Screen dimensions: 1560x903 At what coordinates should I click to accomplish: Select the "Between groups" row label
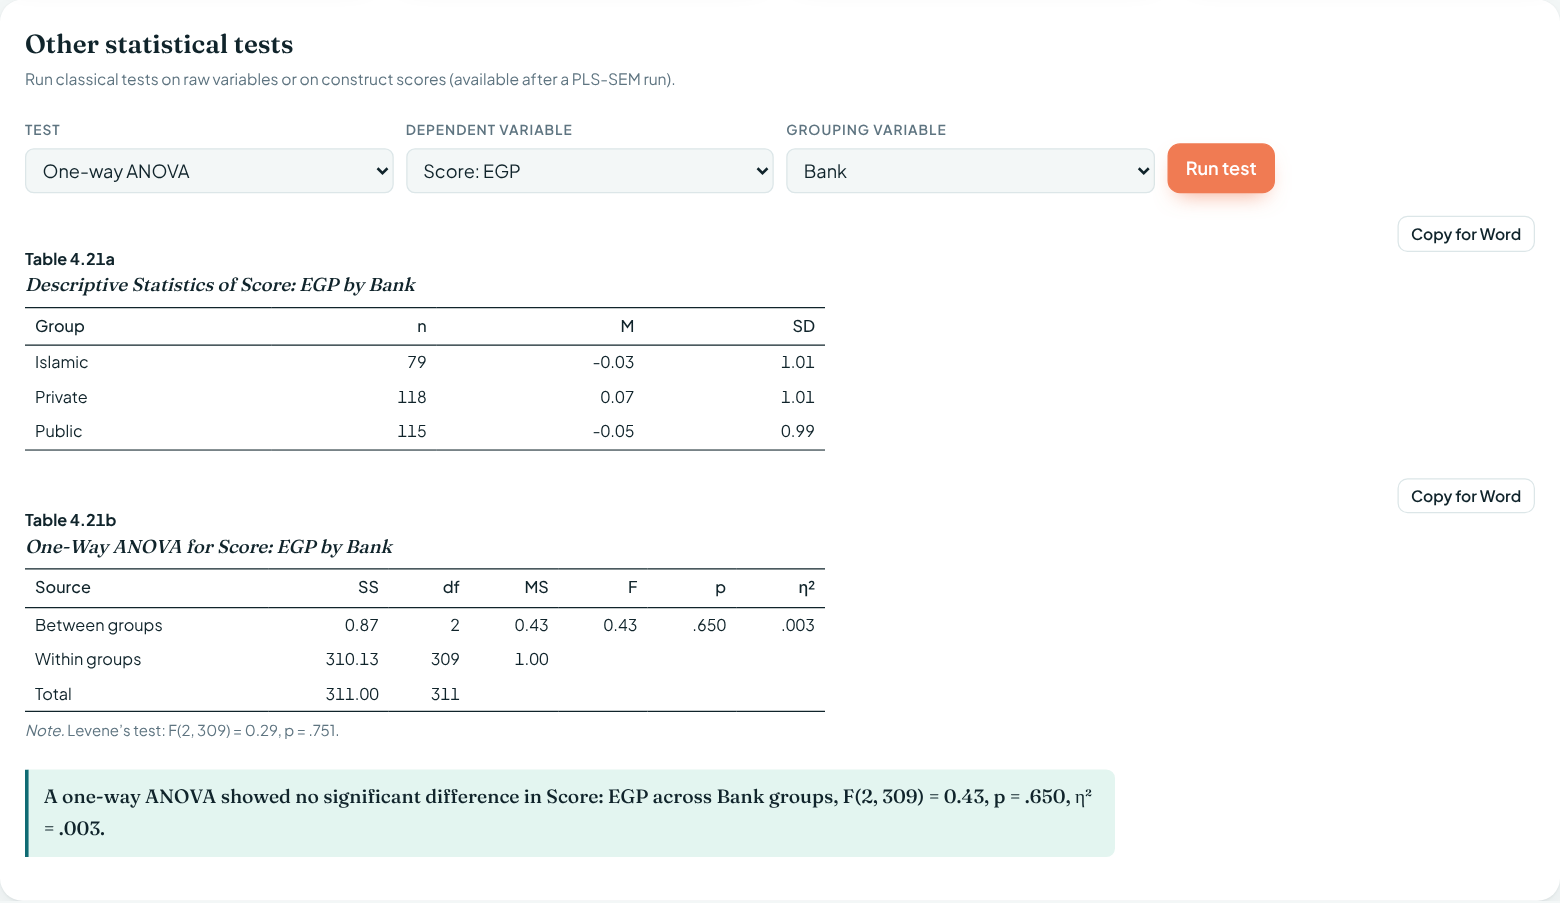[x=99, y=625]
